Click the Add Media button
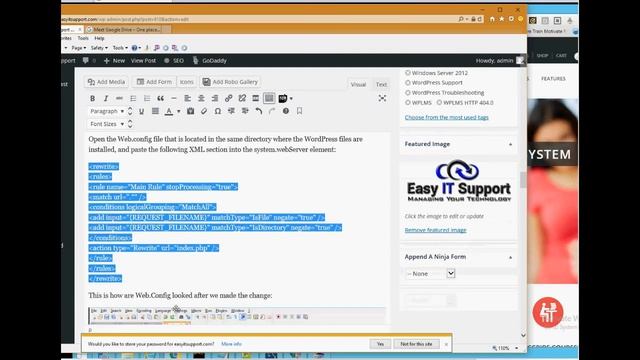Viewport: 640px width, 360px height. [x=106, y=82]
